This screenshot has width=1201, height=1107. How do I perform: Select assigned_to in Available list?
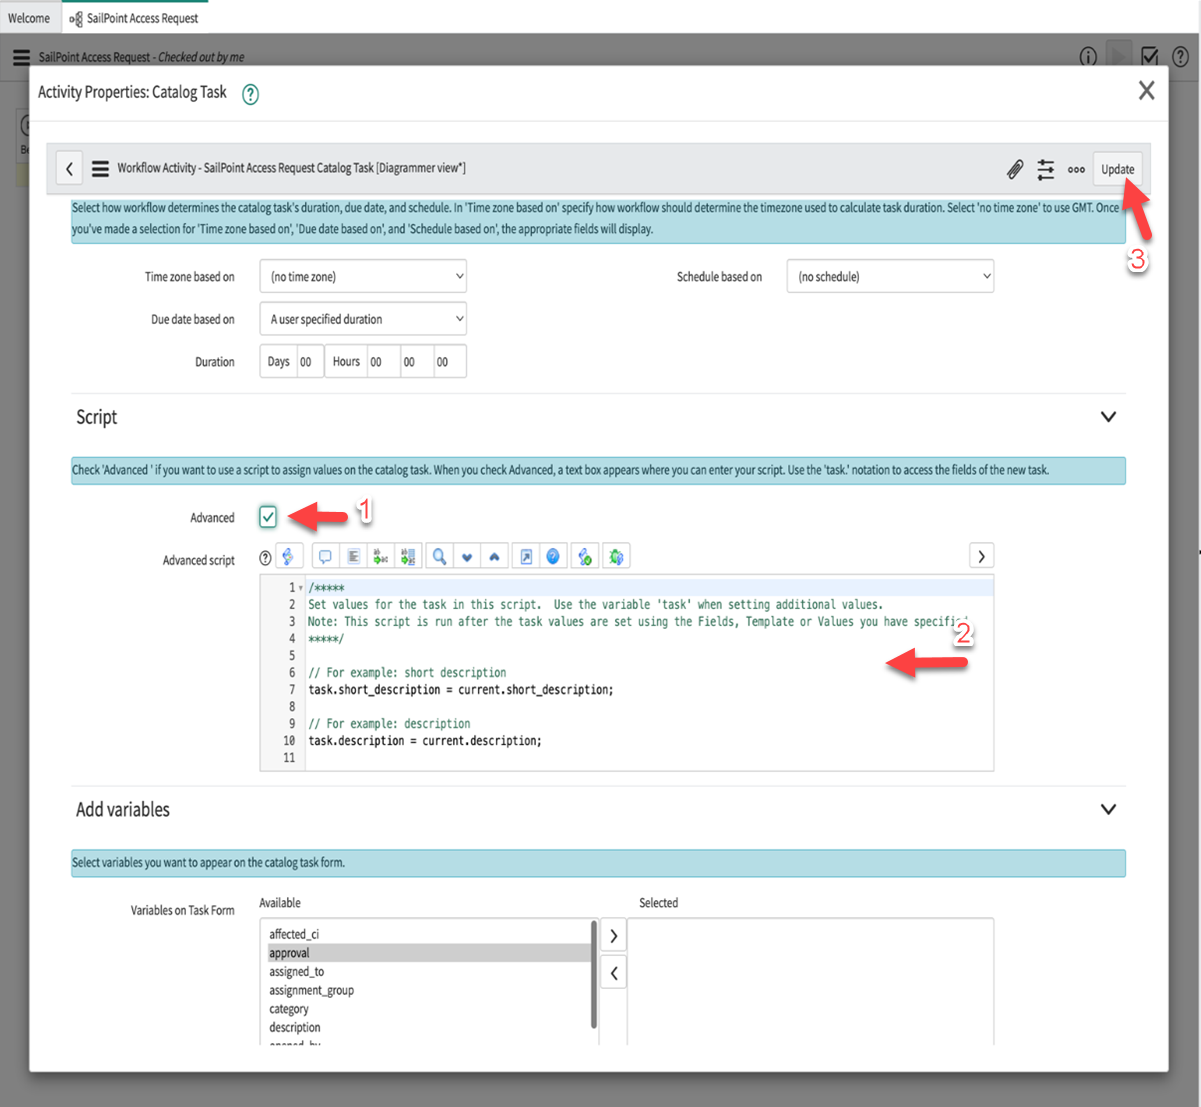coord(296,972)
